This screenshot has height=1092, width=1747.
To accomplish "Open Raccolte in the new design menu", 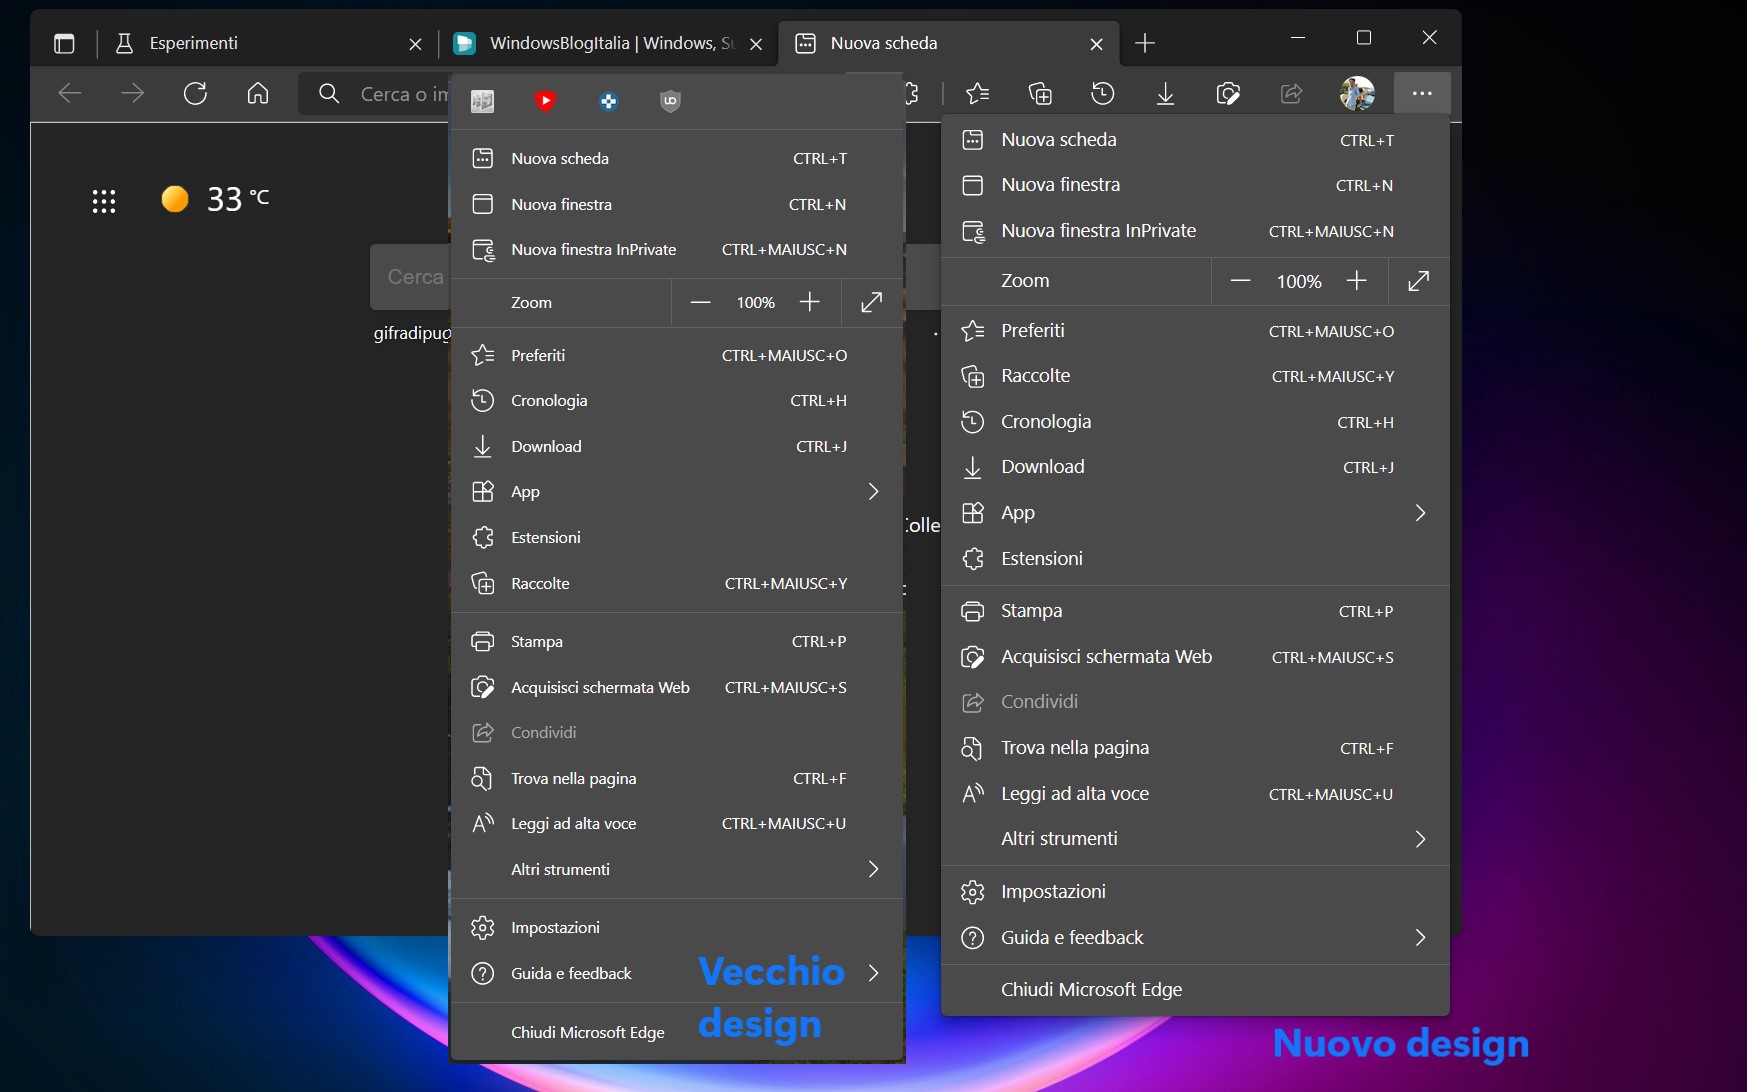I will [x=1195, y=376].
